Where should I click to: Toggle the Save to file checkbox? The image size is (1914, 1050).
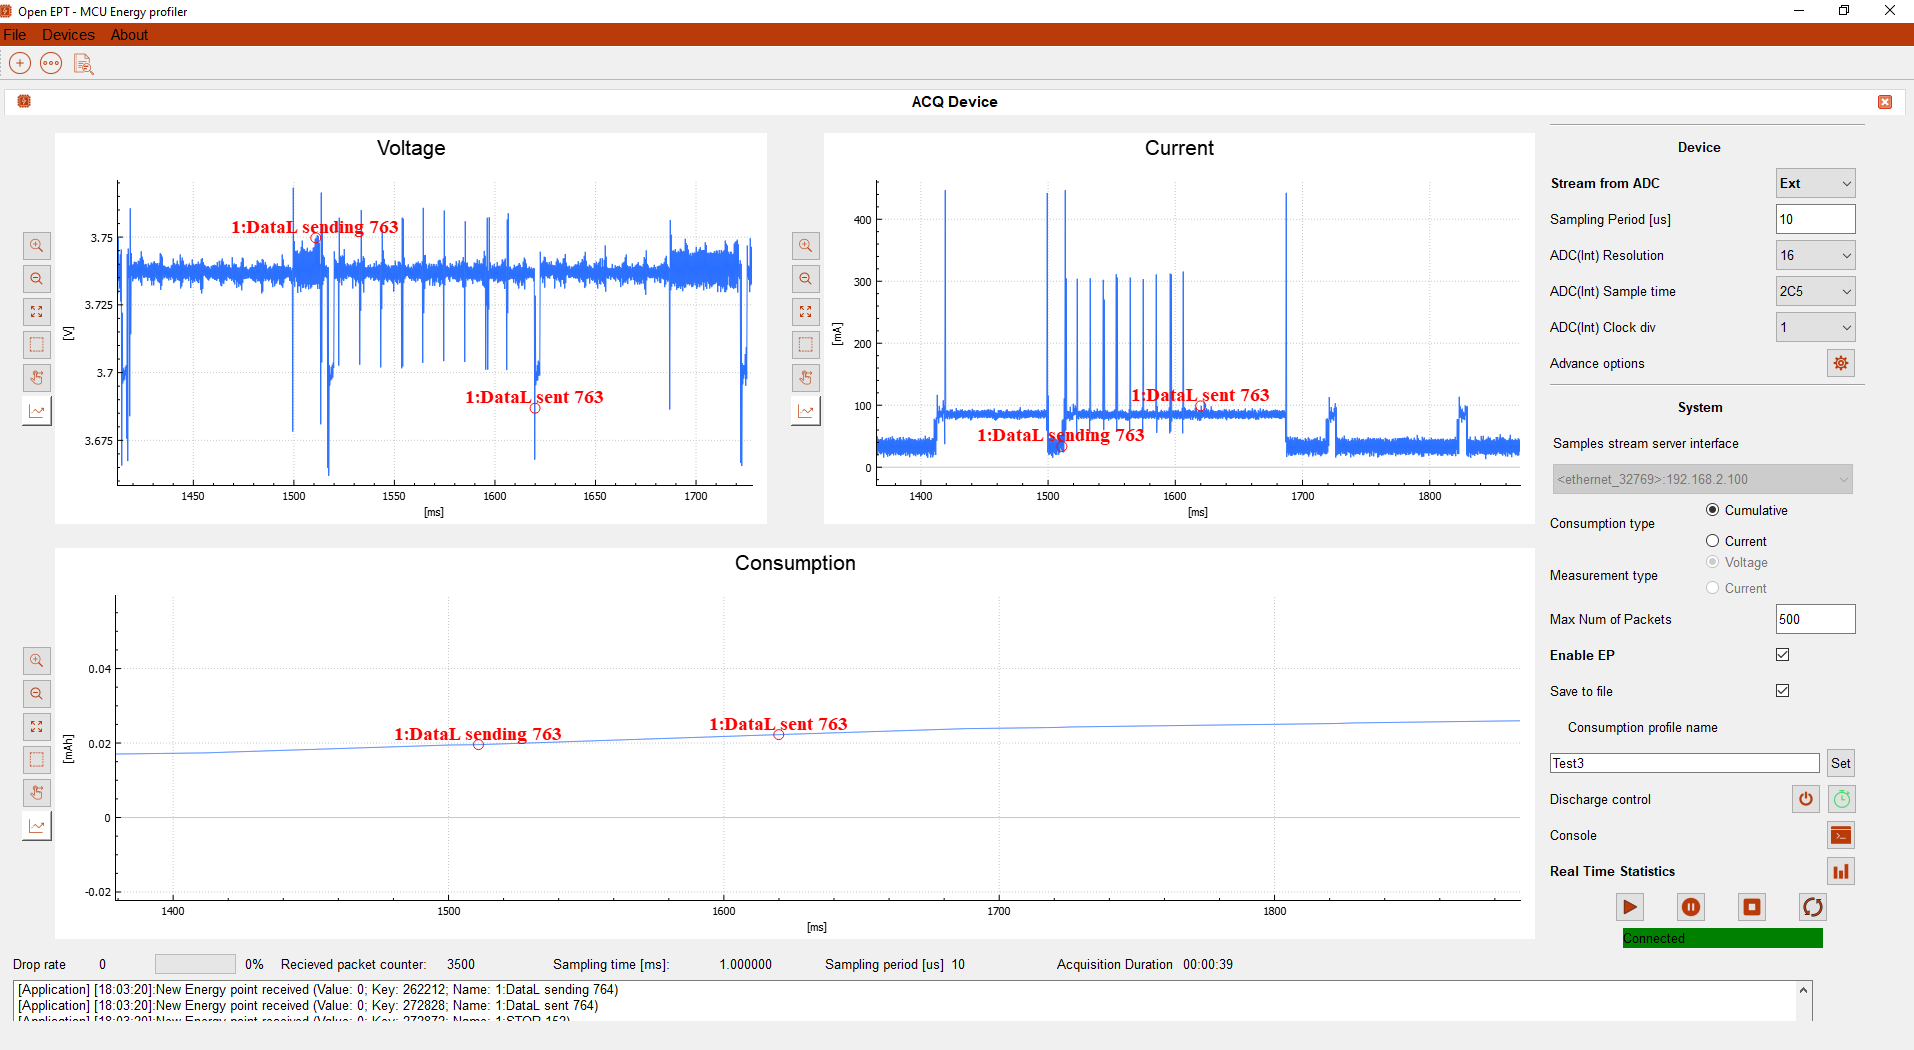click(x=1782, y=691)
